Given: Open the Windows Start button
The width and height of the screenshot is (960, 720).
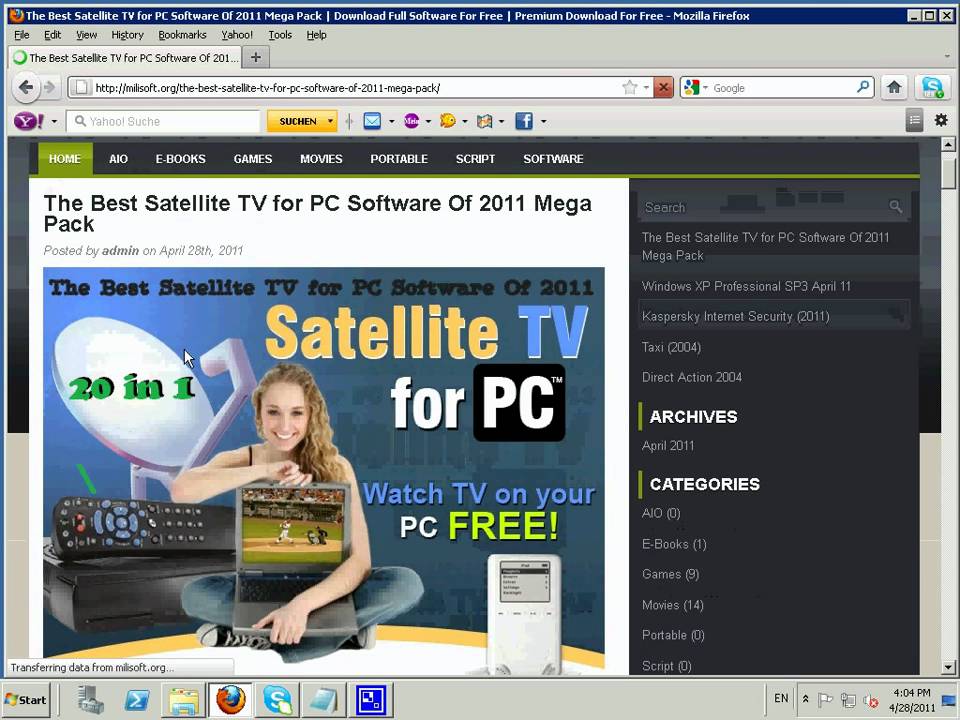Looking at the screenshot, I should tap(25, 699).
